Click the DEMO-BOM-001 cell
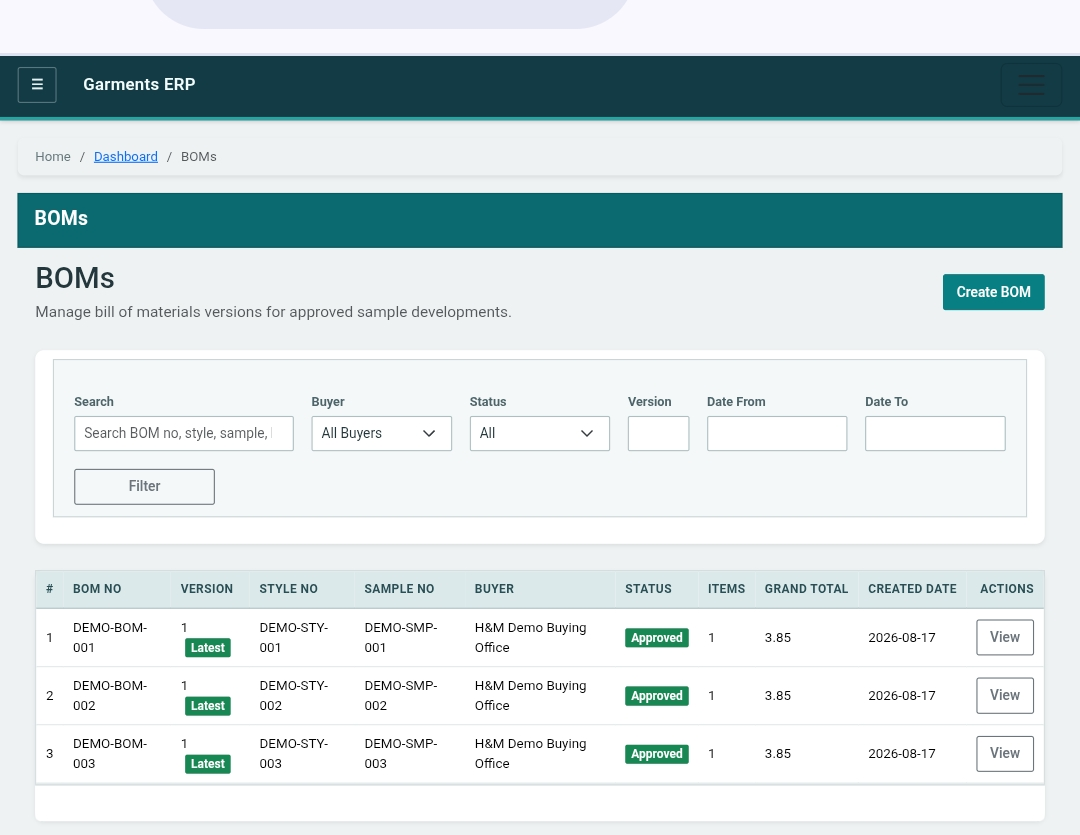The image size is (1080, 835). (x=110, y=637)
